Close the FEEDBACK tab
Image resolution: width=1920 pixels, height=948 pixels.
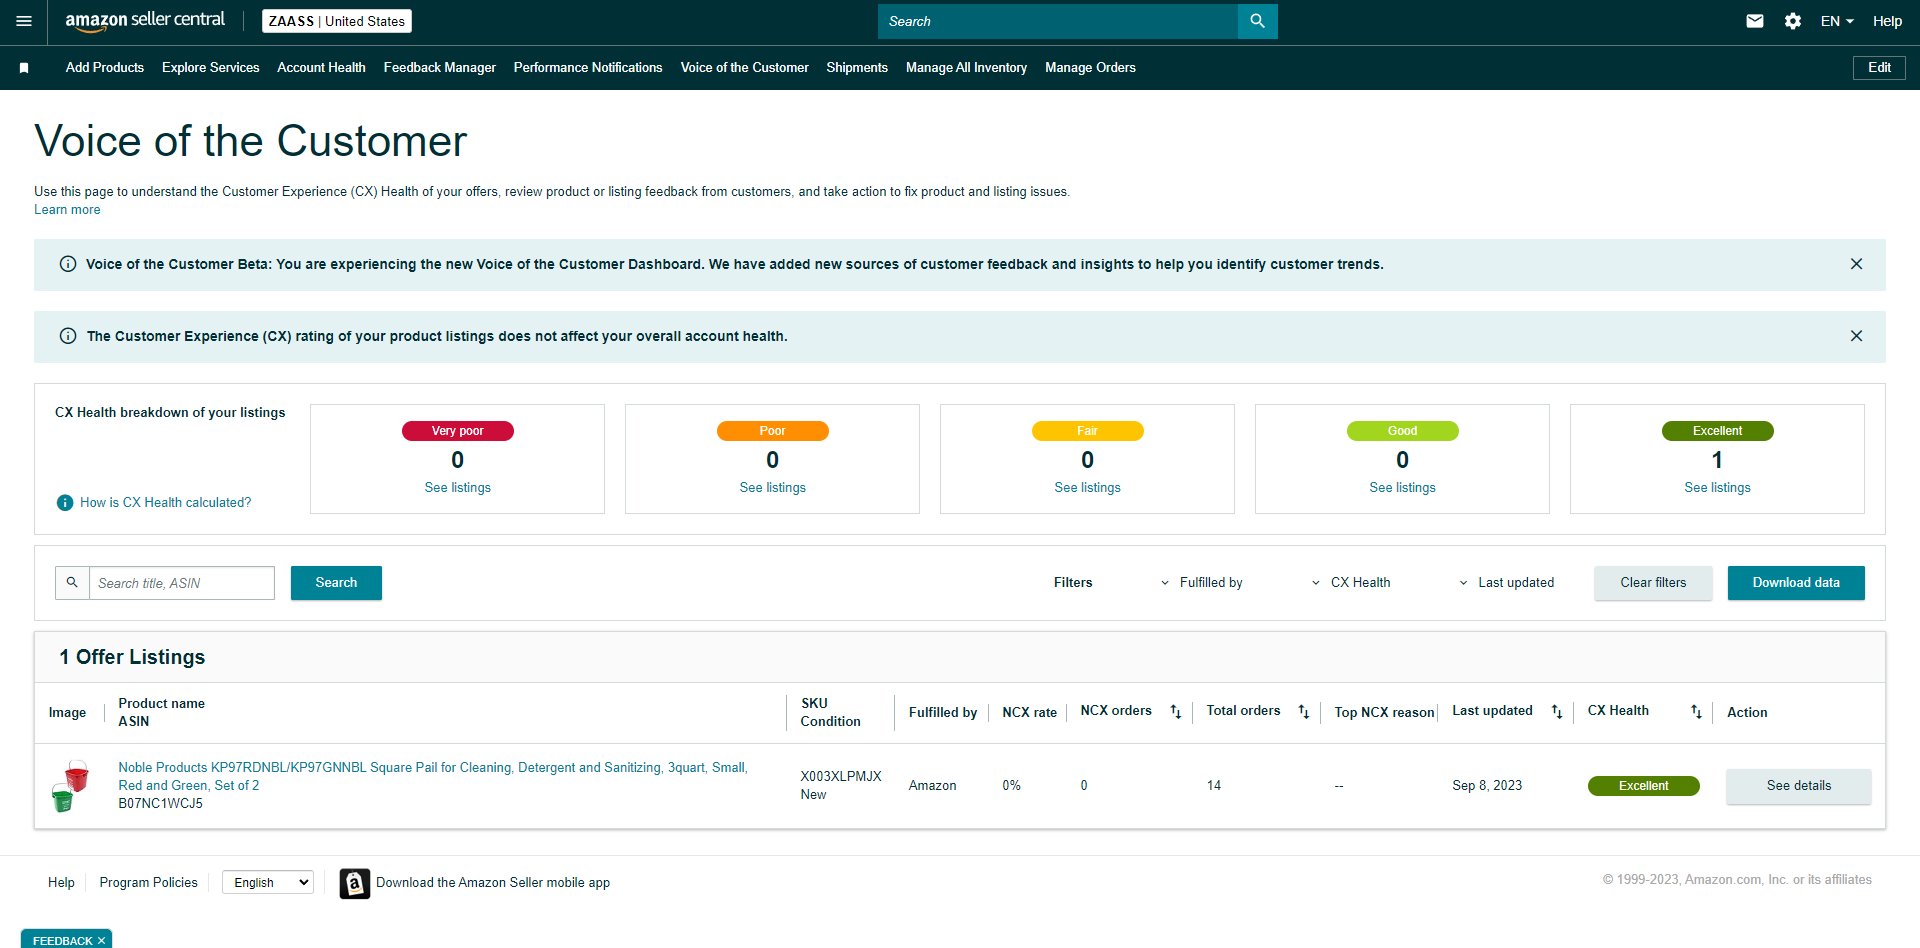tap(101, 941)
